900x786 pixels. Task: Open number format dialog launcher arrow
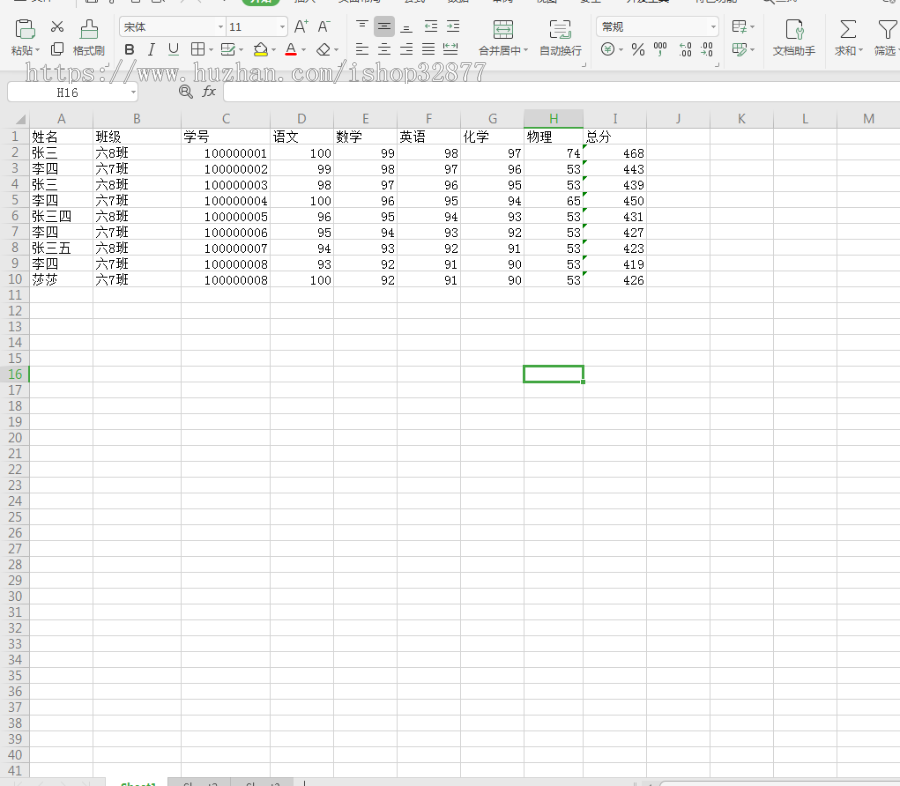pyautogui.click(x=717, y=65)
